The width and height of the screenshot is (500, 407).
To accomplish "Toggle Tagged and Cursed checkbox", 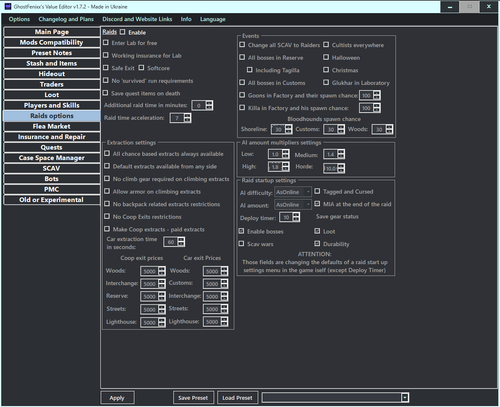I will (317, 191).
